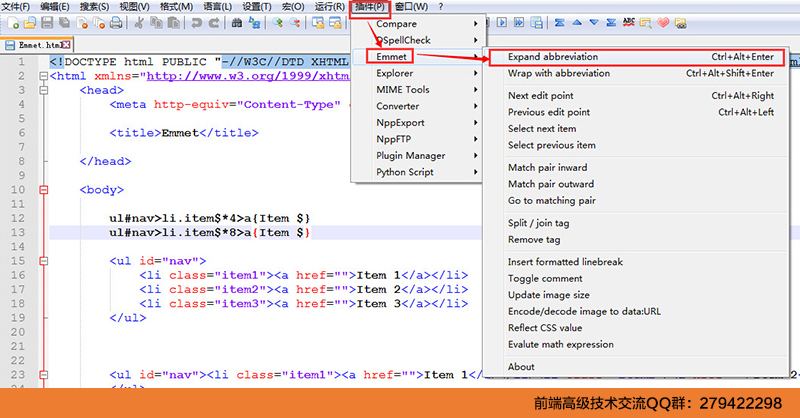
Task: Click the heart-shaped toolbar icon
Action: coord(663,22)
